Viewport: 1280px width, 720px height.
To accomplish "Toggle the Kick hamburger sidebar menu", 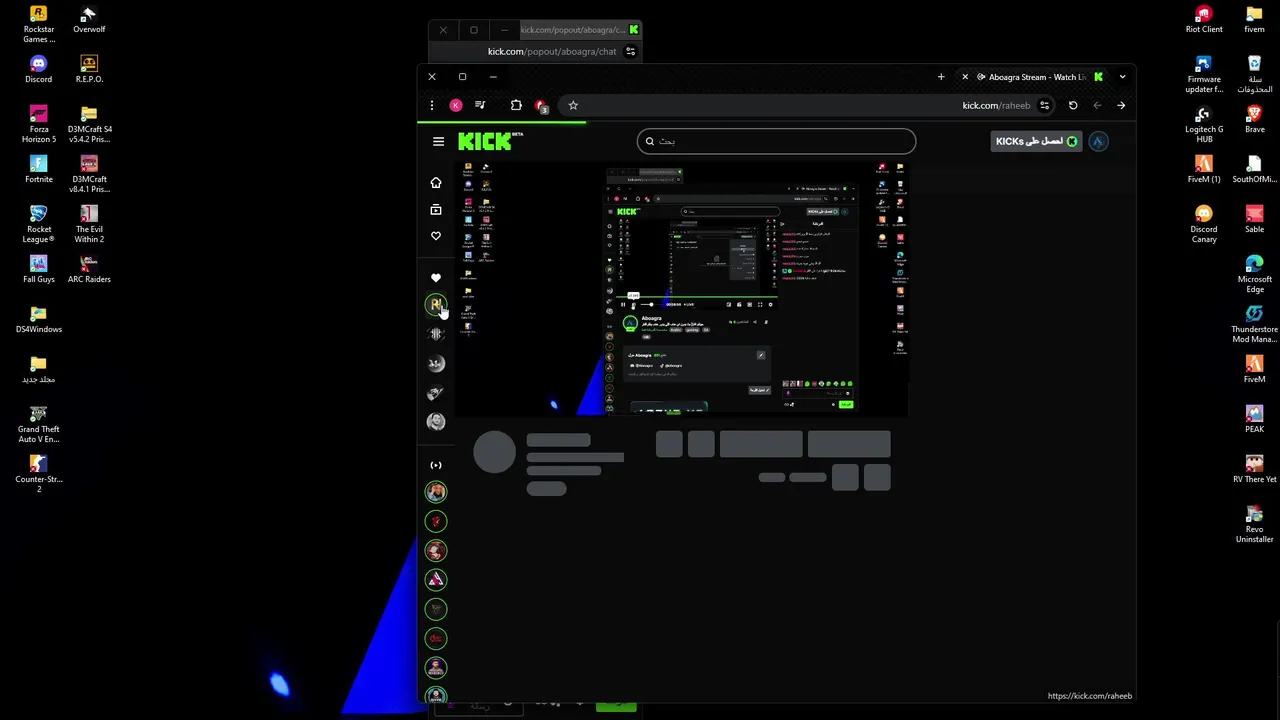I will coord(438,141).
